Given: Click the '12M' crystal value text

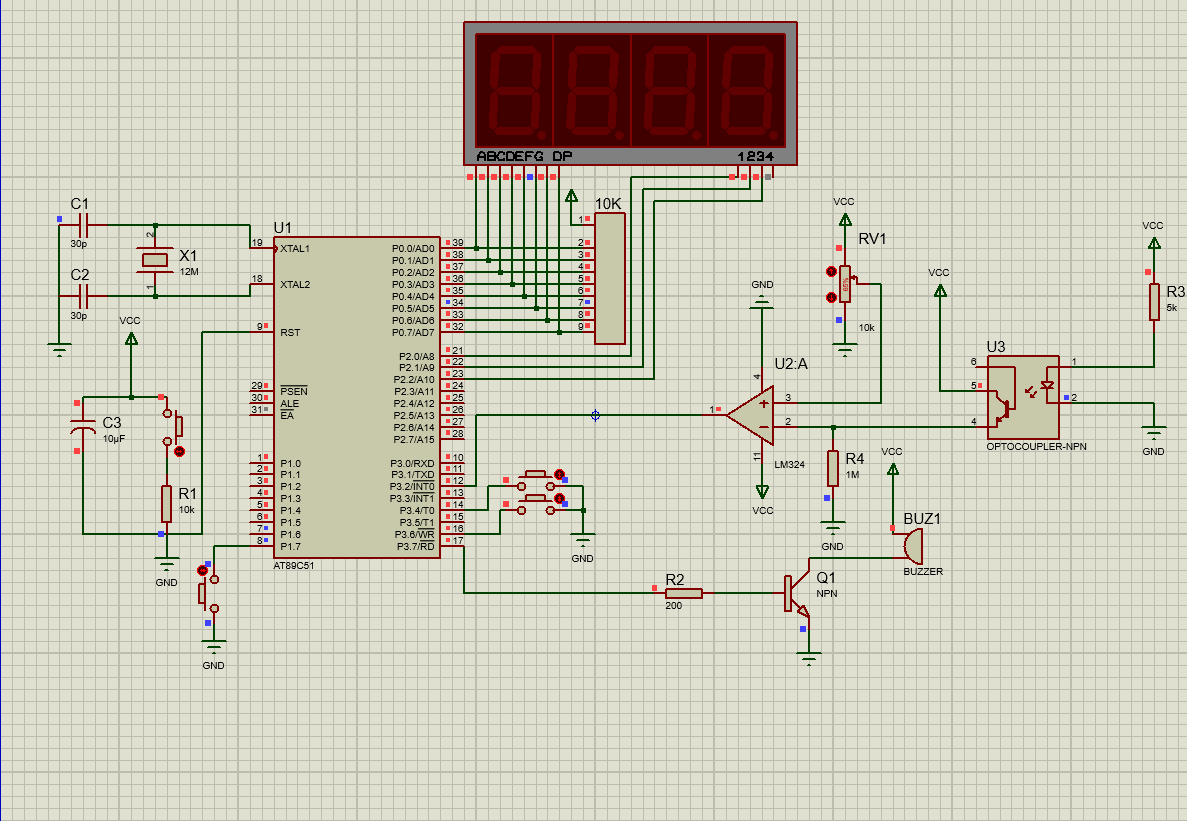Looking at the screenshot, I should tap(189, 272).
